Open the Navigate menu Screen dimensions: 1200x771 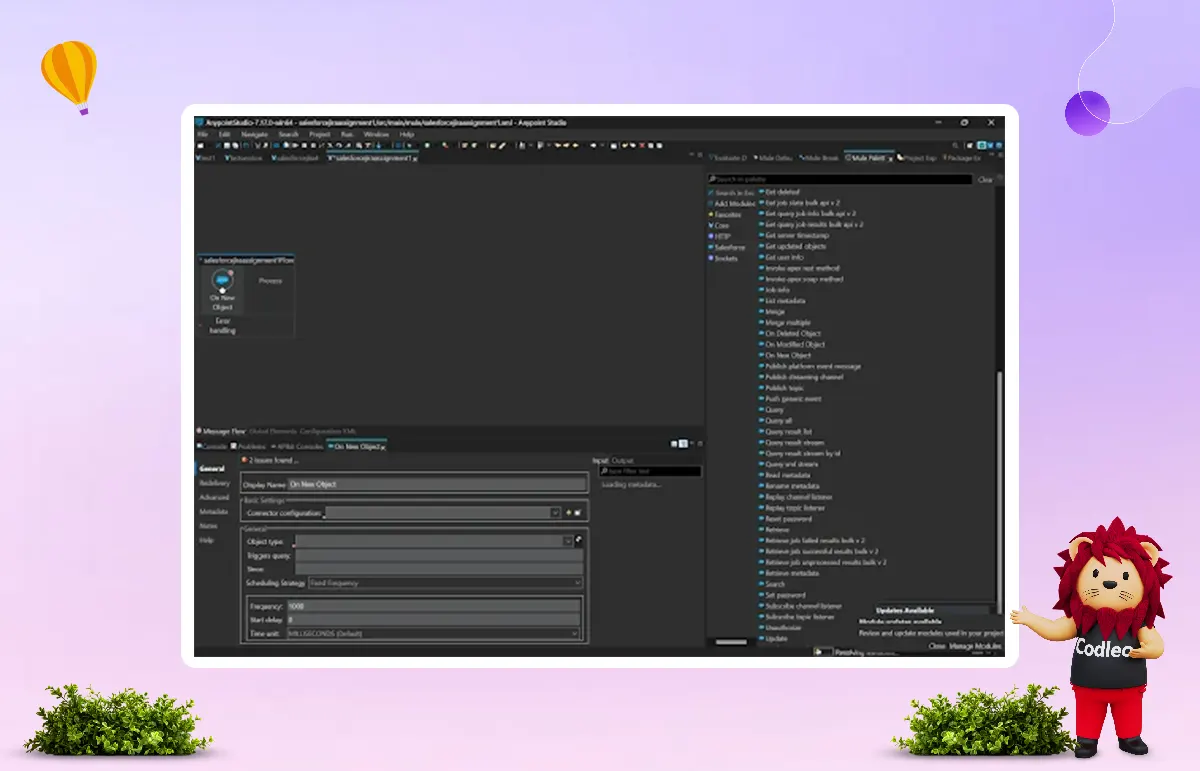point(254,134)
